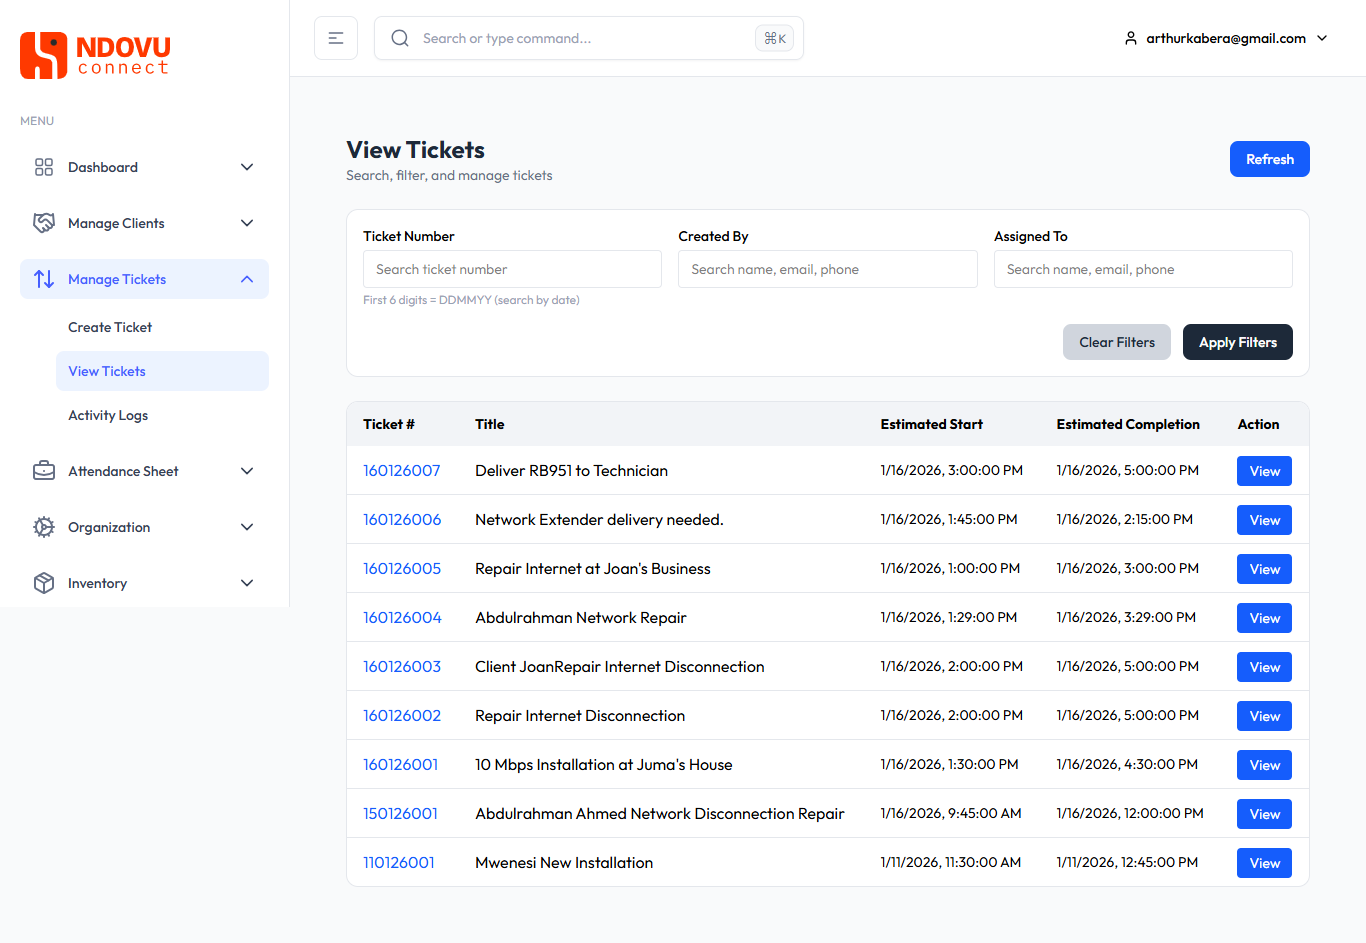Select Create Ticket in the sidebar
This screenshot has width=1366, height=943.
click(x=111, y=327)
